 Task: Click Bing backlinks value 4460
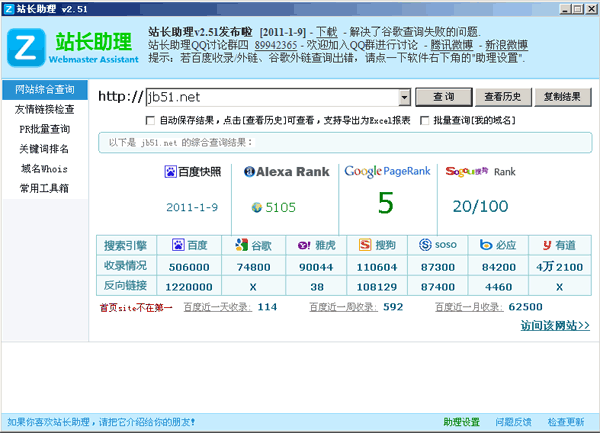tap(499, 287)
